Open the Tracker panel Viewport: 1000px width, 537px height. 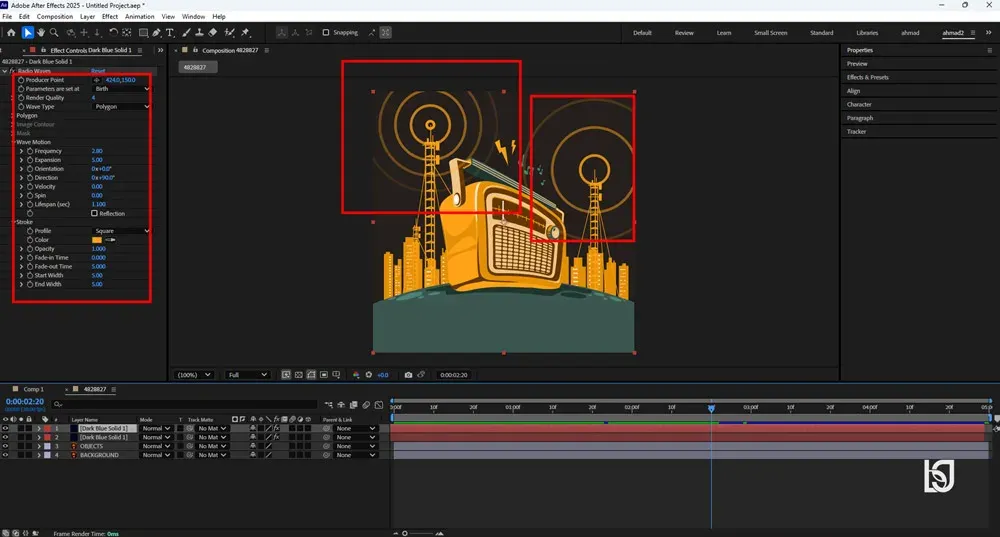pos(856,131)
